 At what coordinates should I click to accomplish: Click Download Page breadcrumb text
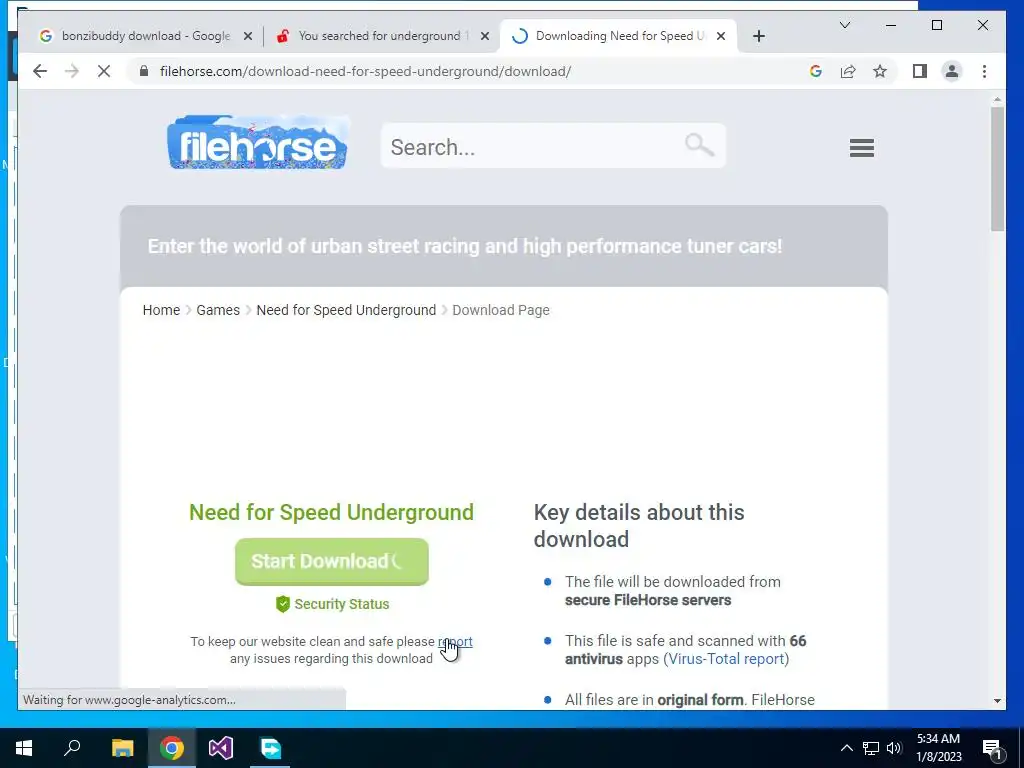[x=501, y=310]
